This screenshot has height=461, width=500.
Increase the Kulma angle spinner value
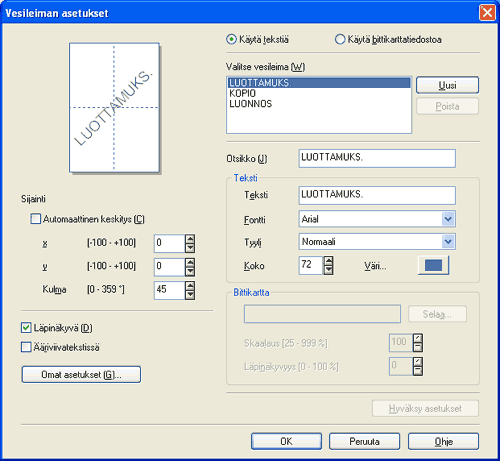click(x=190, y=286)
